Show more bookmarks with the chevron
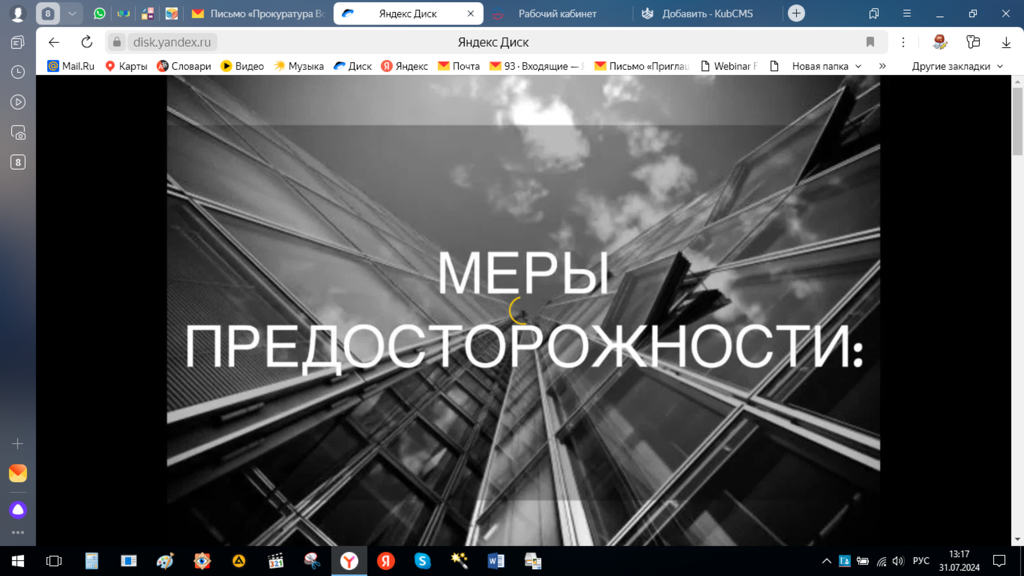 point(882,66)
